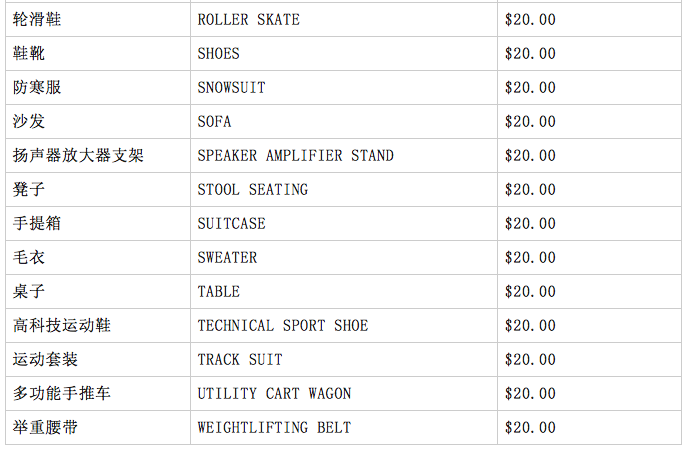Click SPEAKER AMPLIFIER STAND text
The image size is (688, 451).
tap(295, 156)
